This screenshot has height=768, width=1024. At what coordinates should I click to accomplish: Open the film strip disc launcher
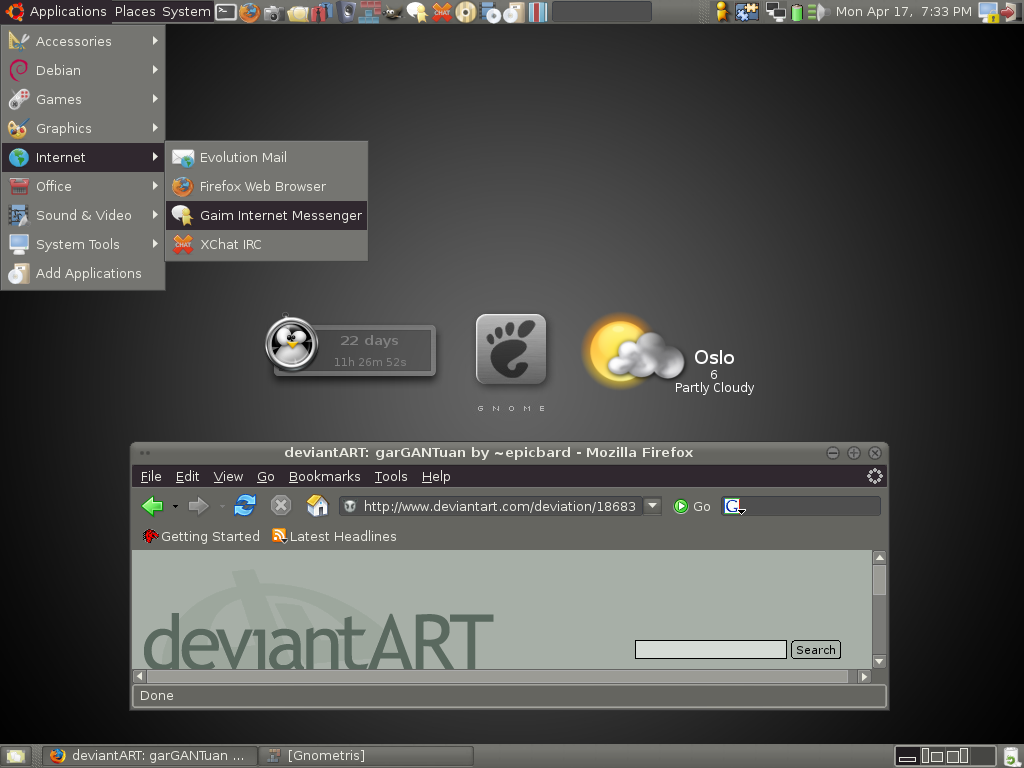tap(490, 12)
